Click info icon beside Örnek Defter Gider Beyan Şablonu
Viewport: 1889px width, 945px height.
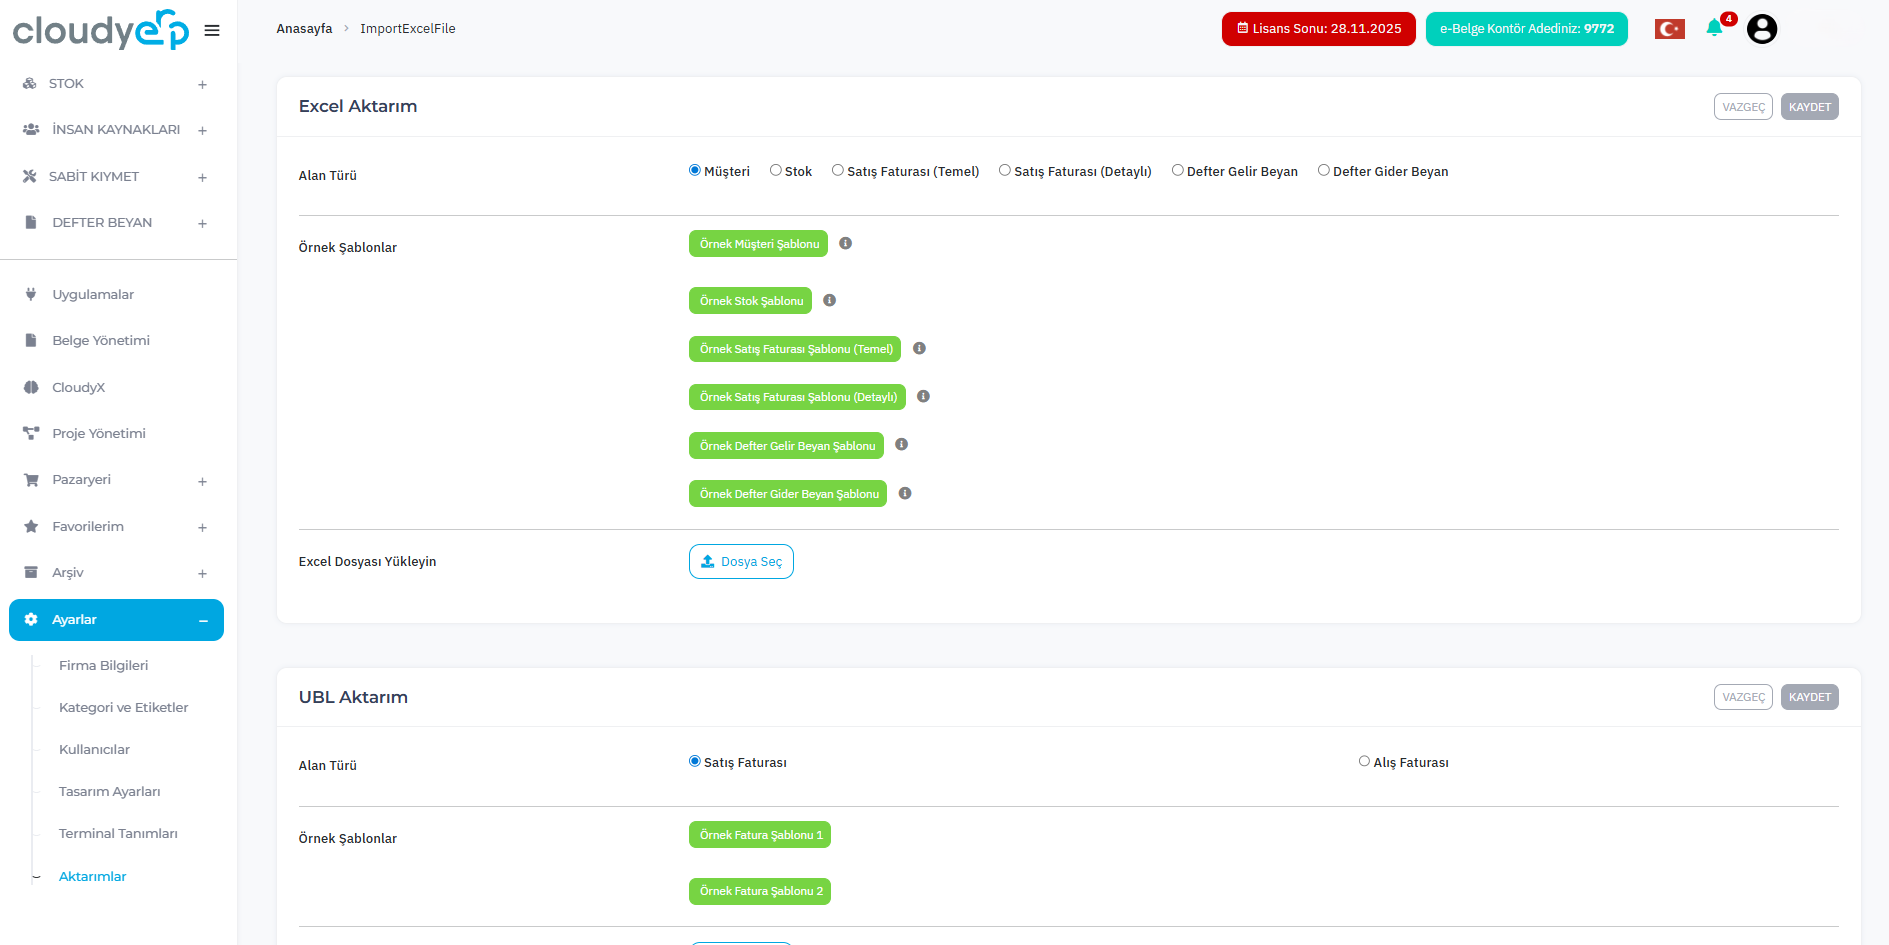(904, 493)
